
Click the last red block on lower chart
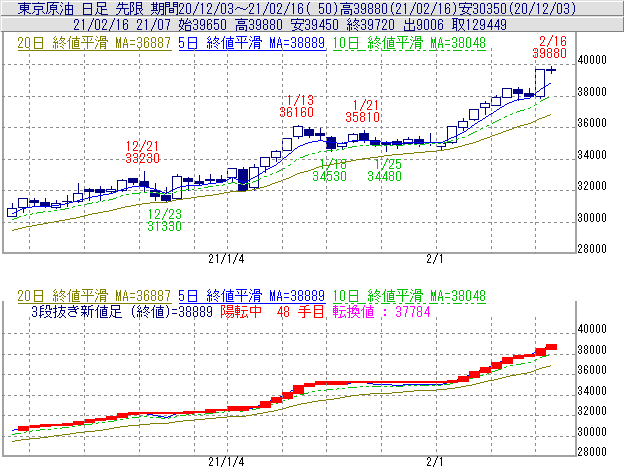[x=551, y=347]
